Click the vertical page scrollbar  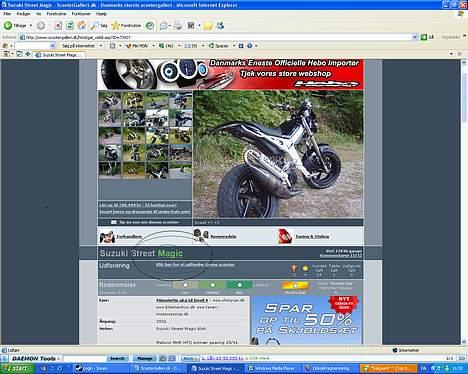click(x=465, y=202)
